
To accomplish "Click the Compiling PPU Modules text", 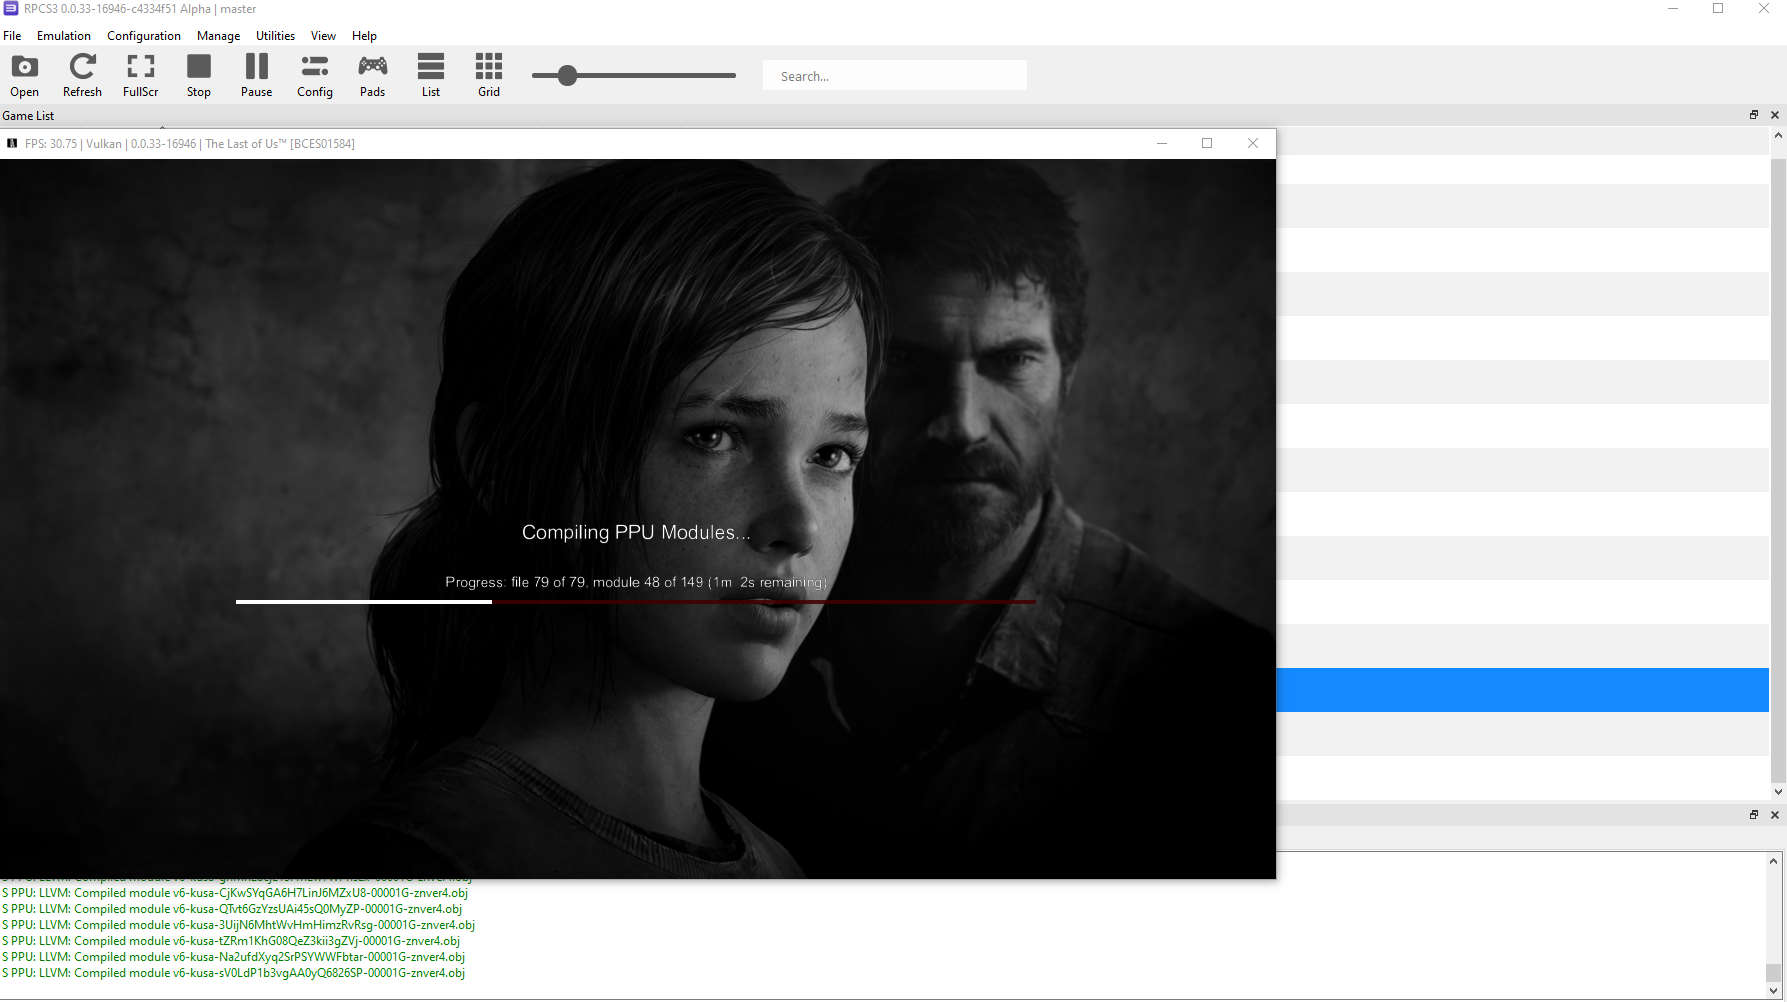I will pos(636,533).
